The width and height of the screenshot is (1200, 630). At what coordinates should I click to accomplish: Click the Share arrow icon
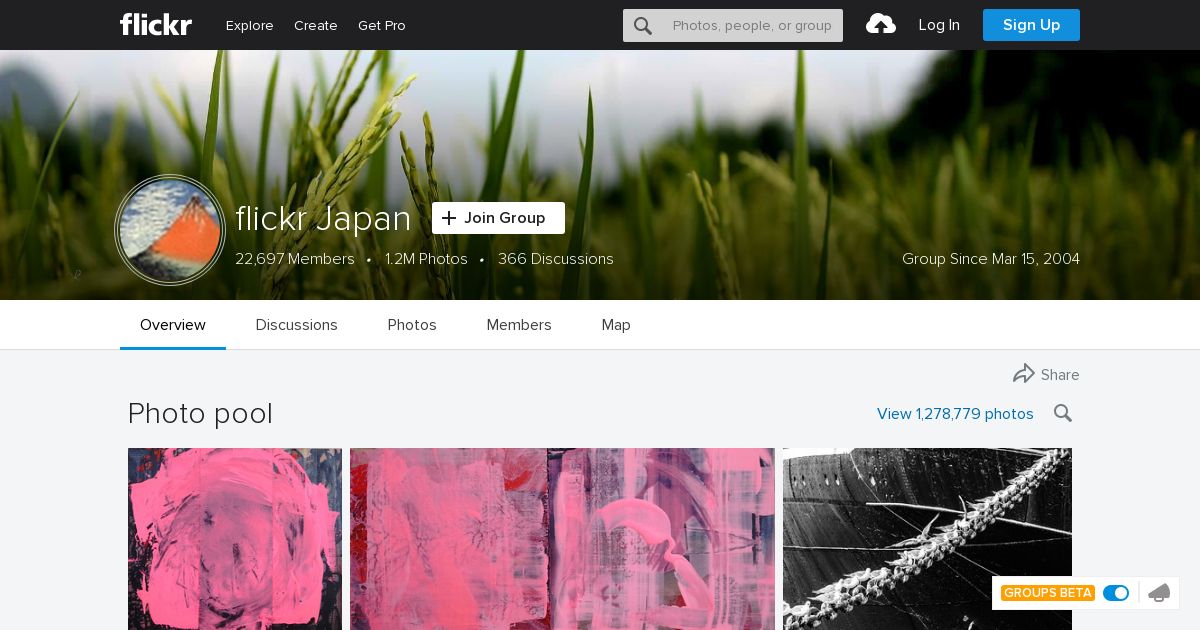coord(1024,374)
